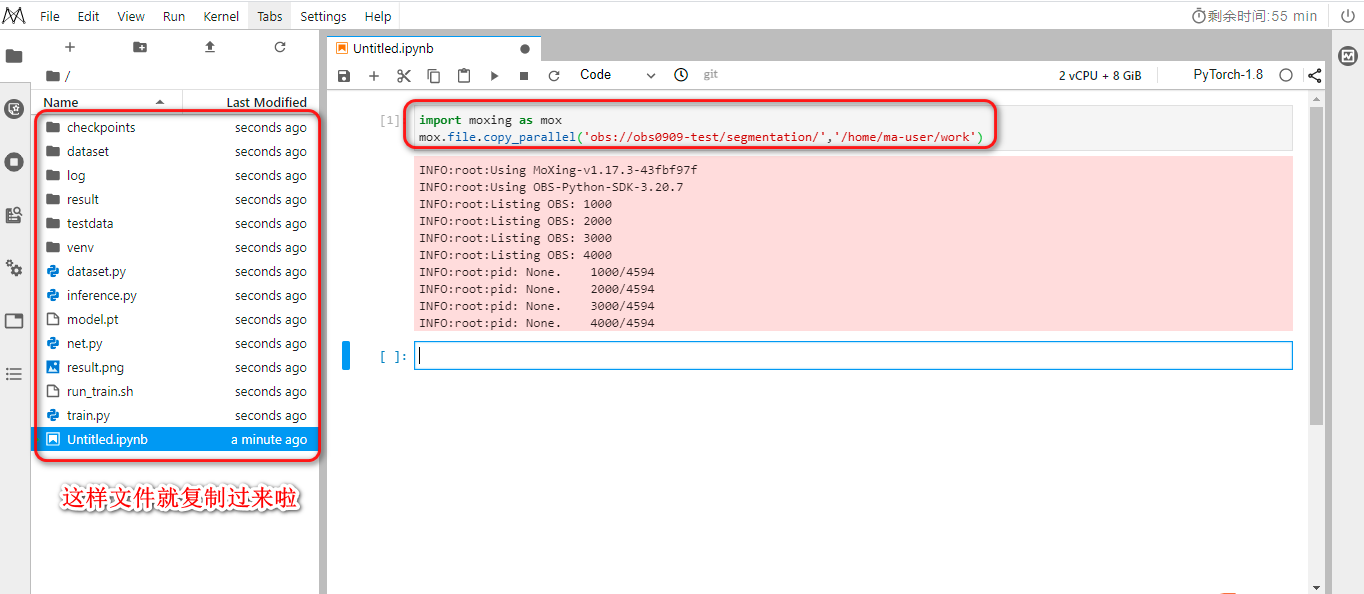
Task: Select the run_train.sh file
Action: 175,391
